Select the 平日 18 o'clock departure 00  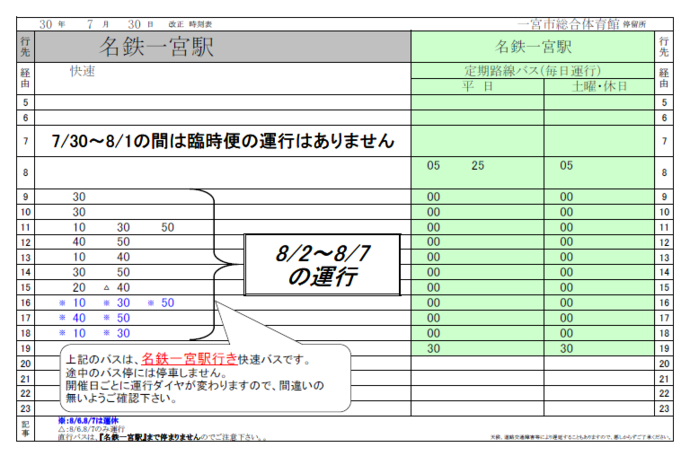pyautogui.click(x=433, y=333)
